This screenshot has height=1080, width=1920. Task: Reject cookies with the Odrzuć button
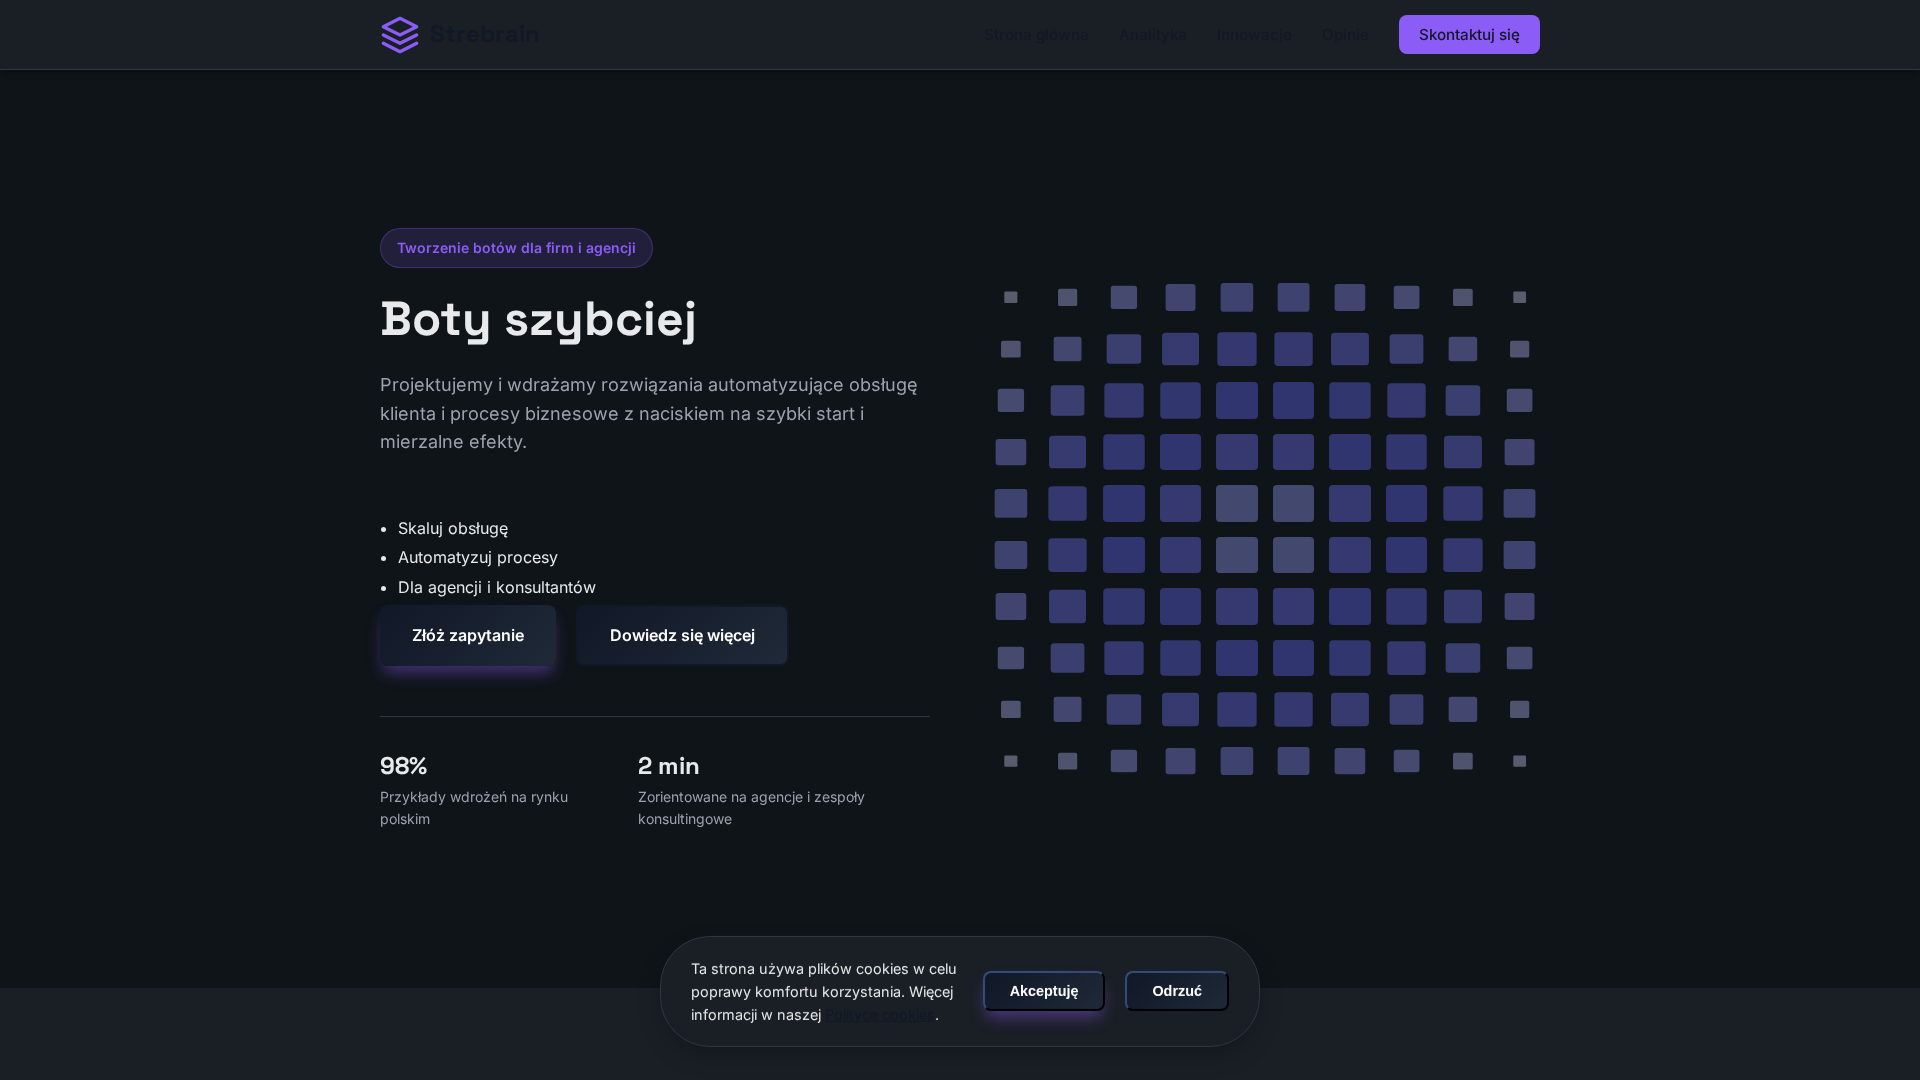[x=1177, y=991]
